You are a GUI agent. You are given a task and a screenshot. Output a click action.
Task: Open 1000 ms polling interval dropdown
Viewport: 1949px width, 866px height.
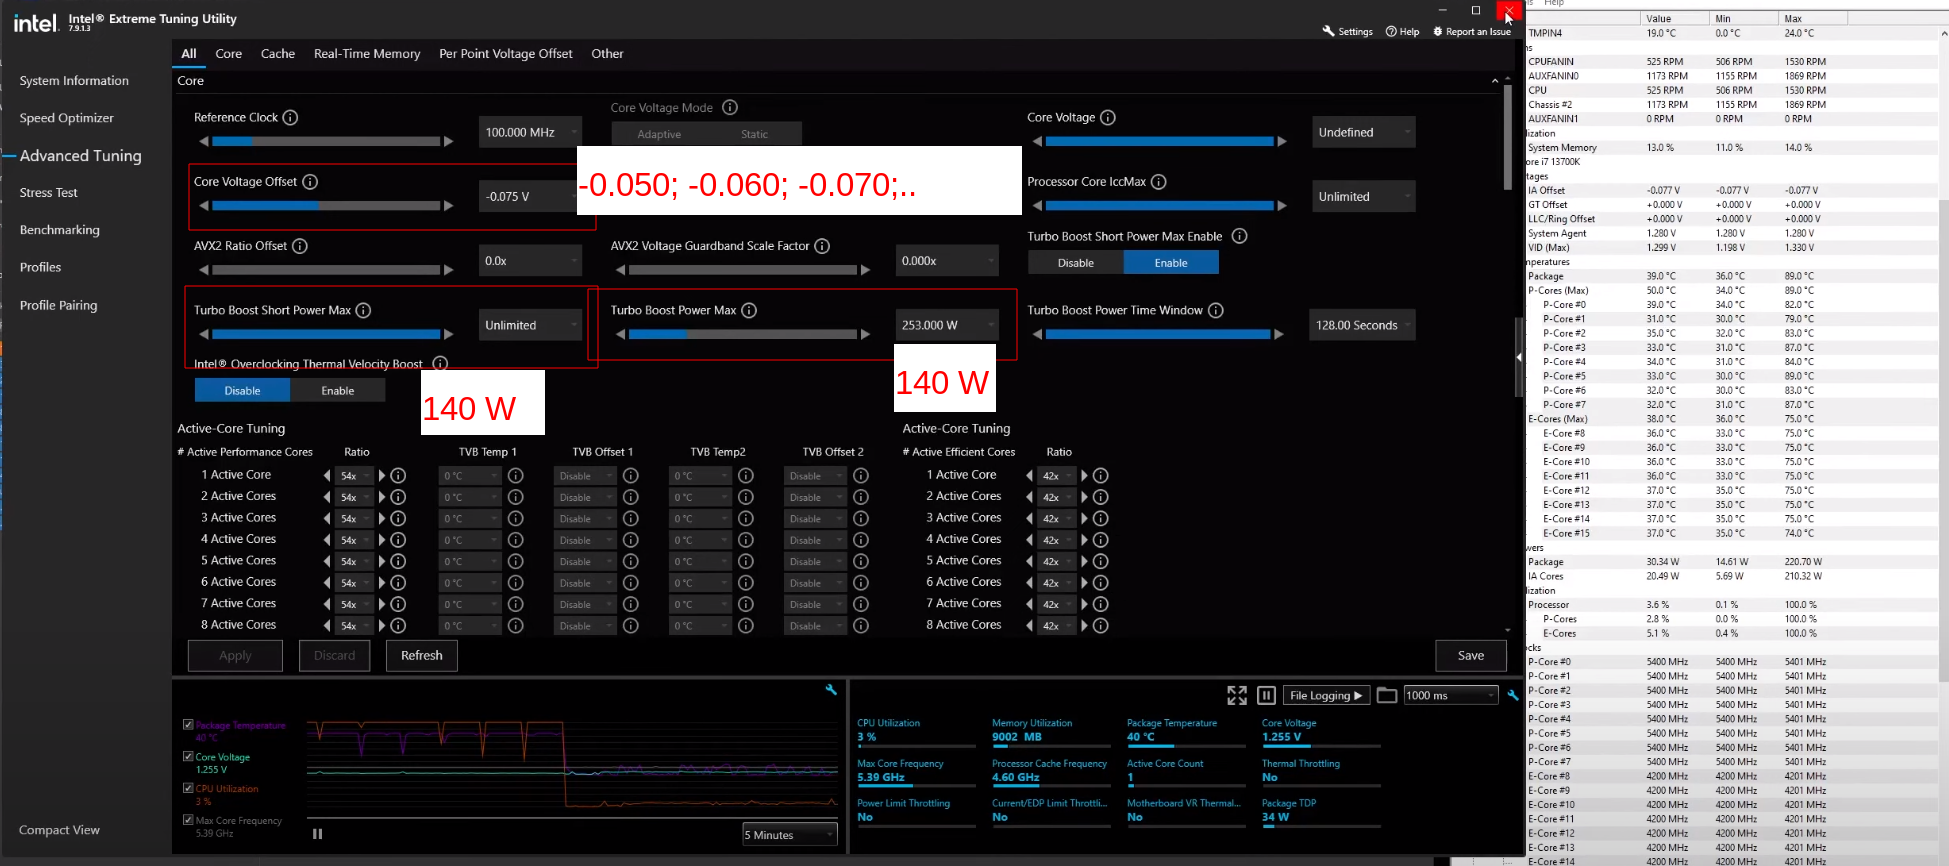pos(1450,695)
